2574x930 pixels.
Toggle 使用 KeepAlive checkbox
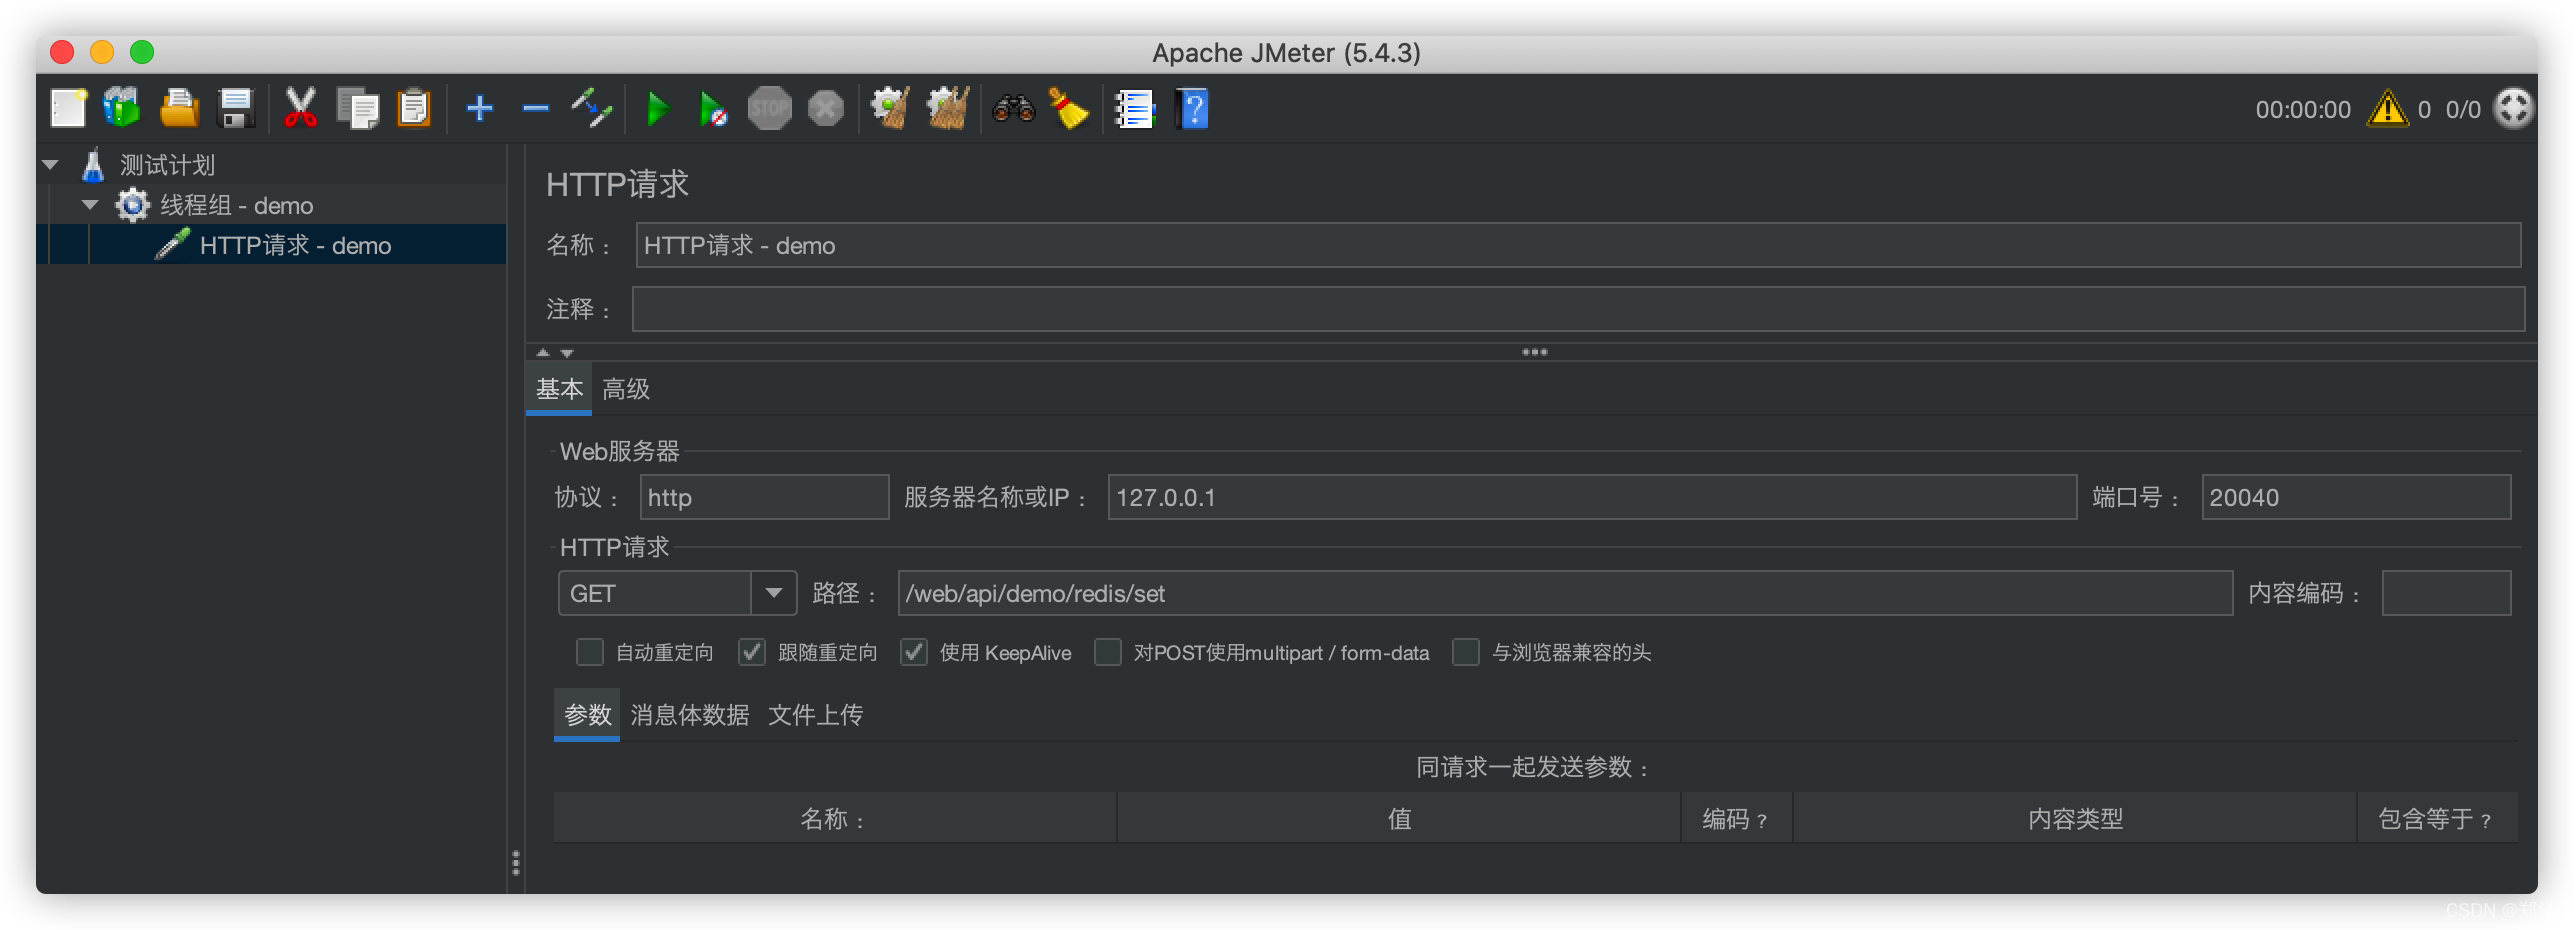tap(914, 652)
